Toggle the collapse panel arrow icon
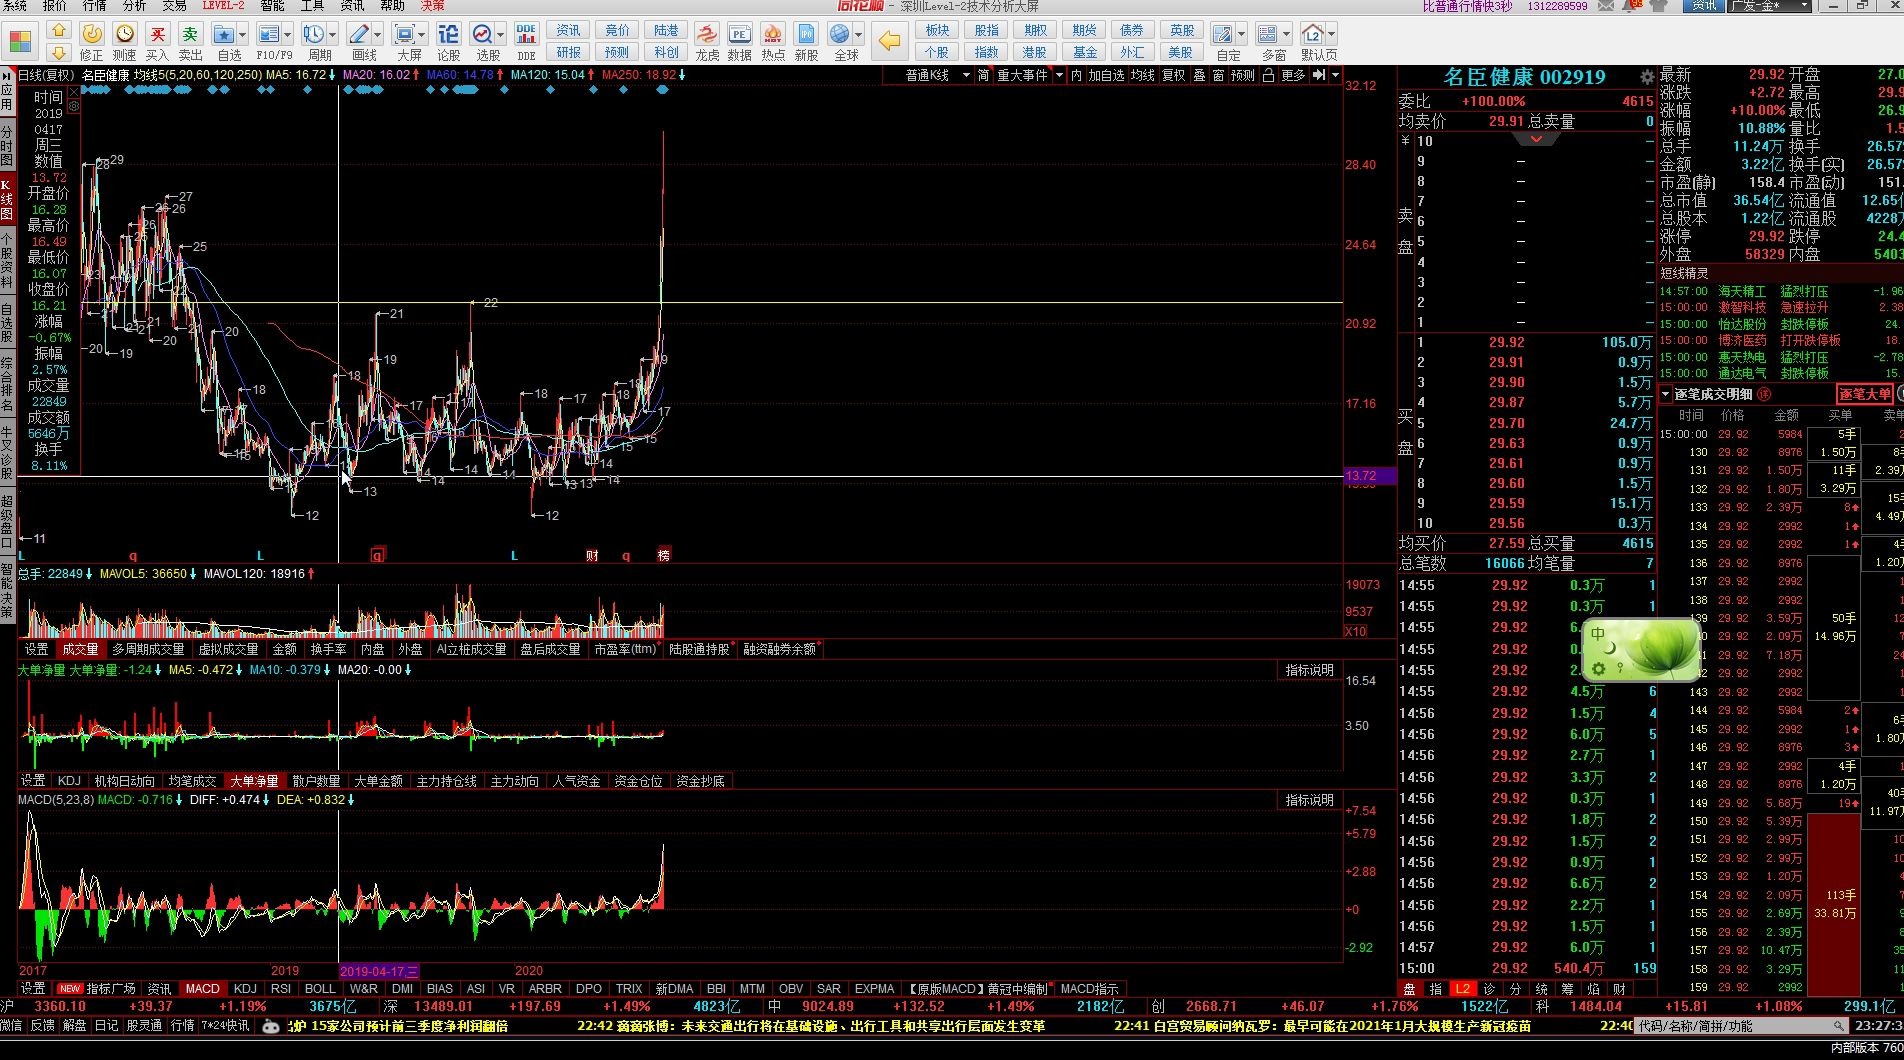This screenshot has width=1904, height=1060. [x=1318, y=75]
